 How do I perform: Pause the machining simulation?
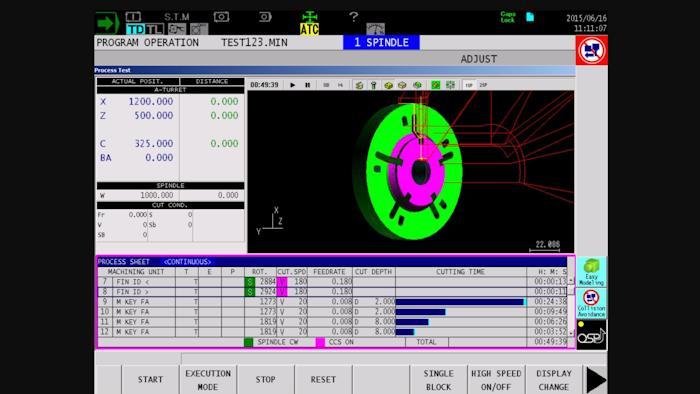(308, 85)
